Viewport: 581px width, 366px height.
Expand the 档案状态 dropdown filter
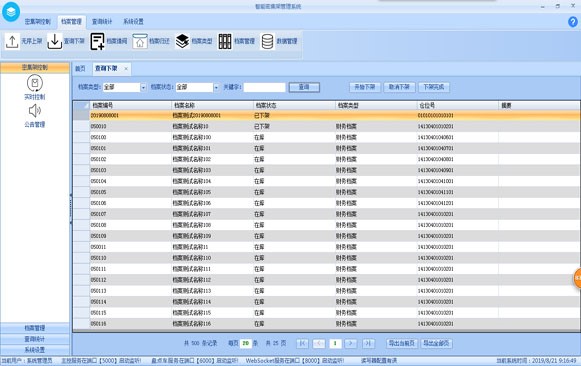(x=216, y=87)
